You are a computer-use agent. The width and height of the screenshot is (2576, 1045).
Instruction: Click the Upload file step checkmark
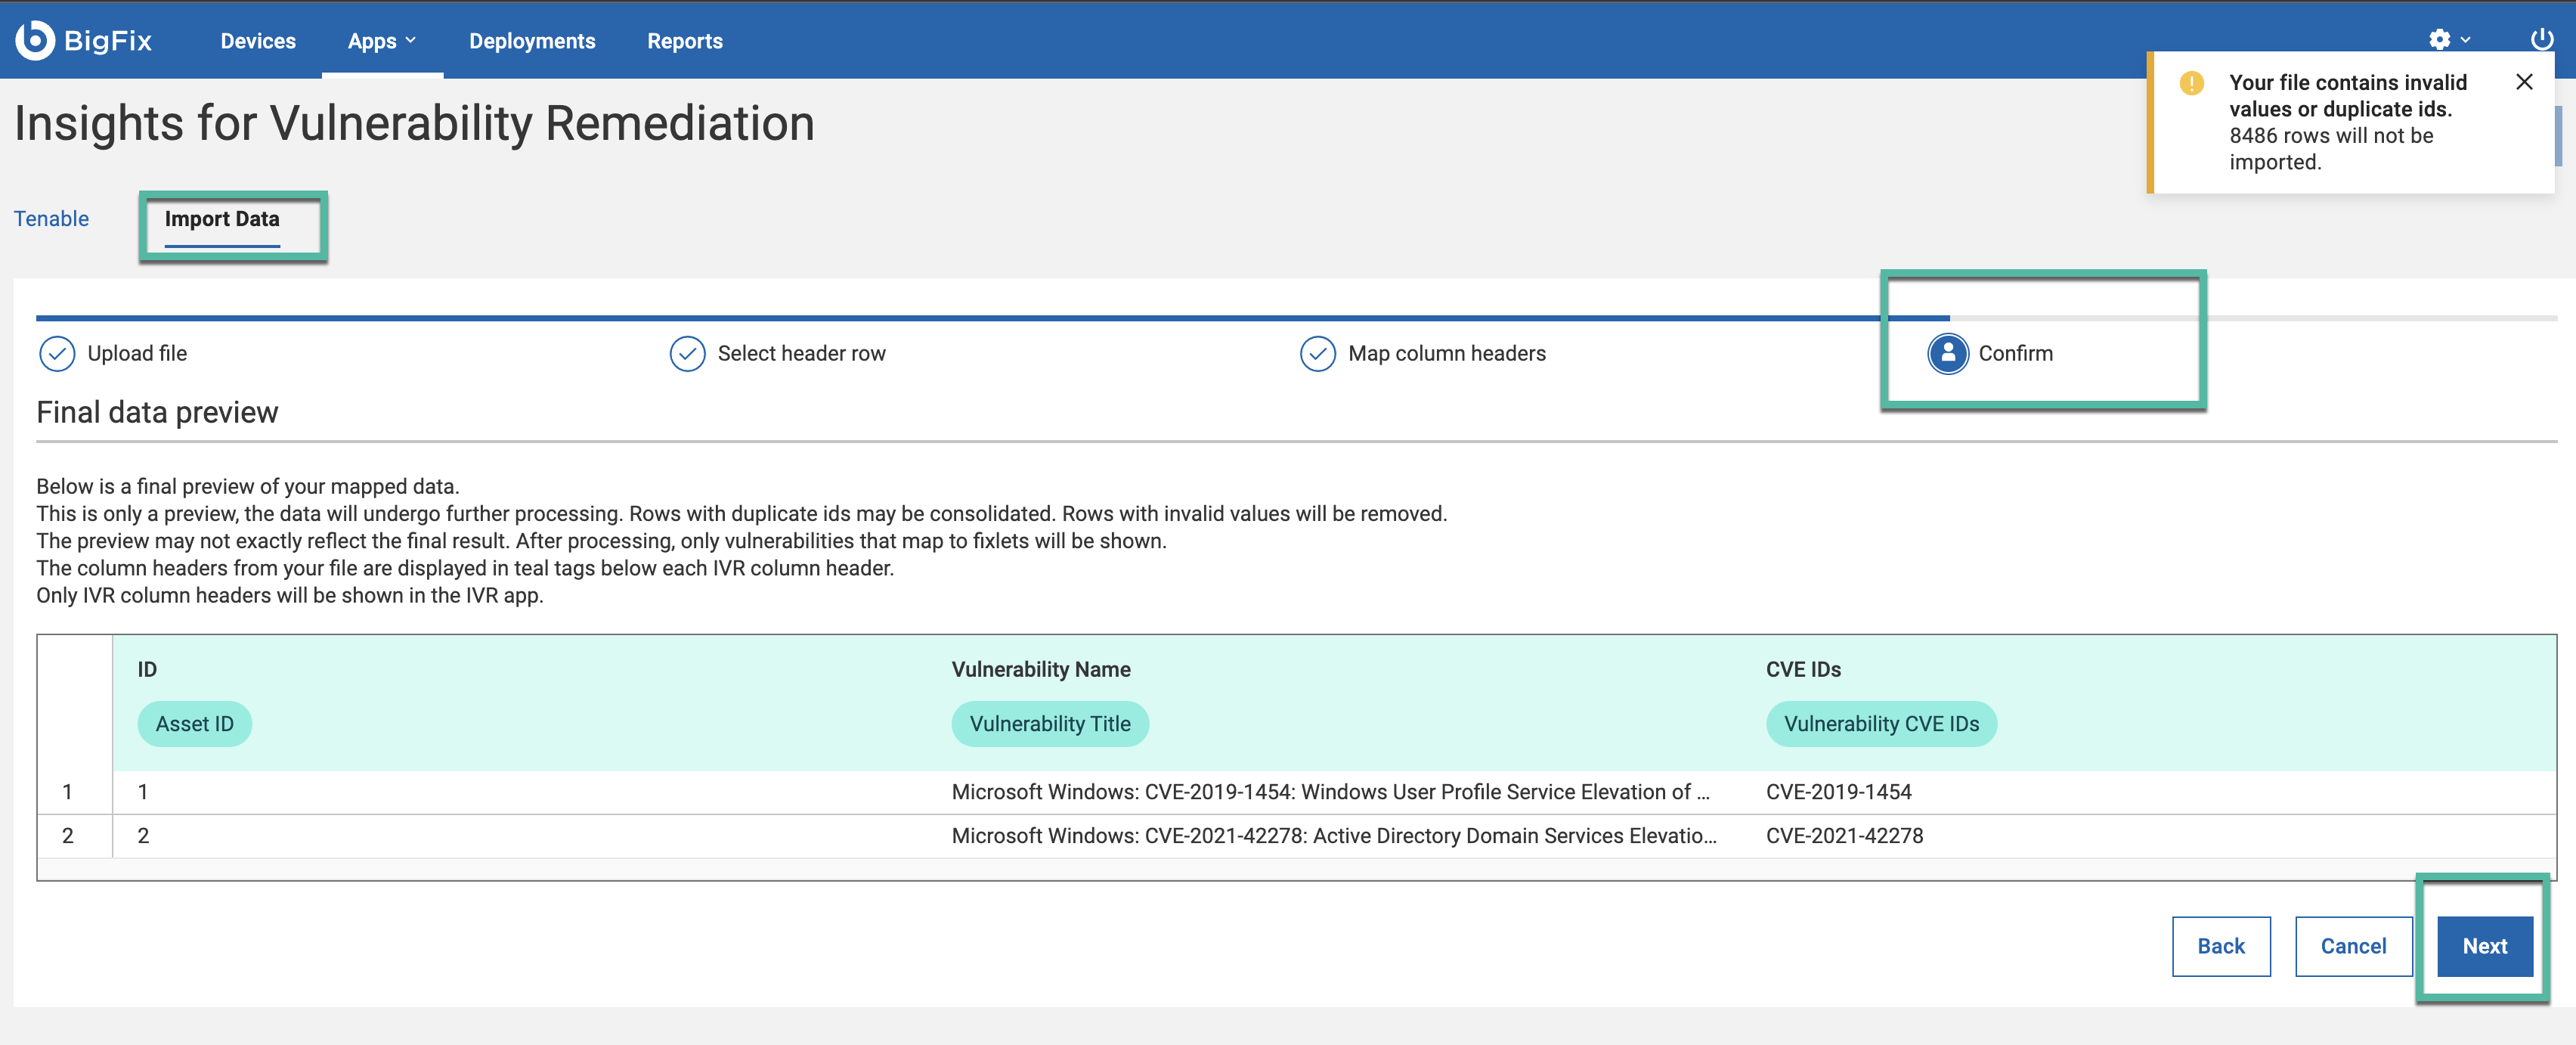[x=57, y=354]
